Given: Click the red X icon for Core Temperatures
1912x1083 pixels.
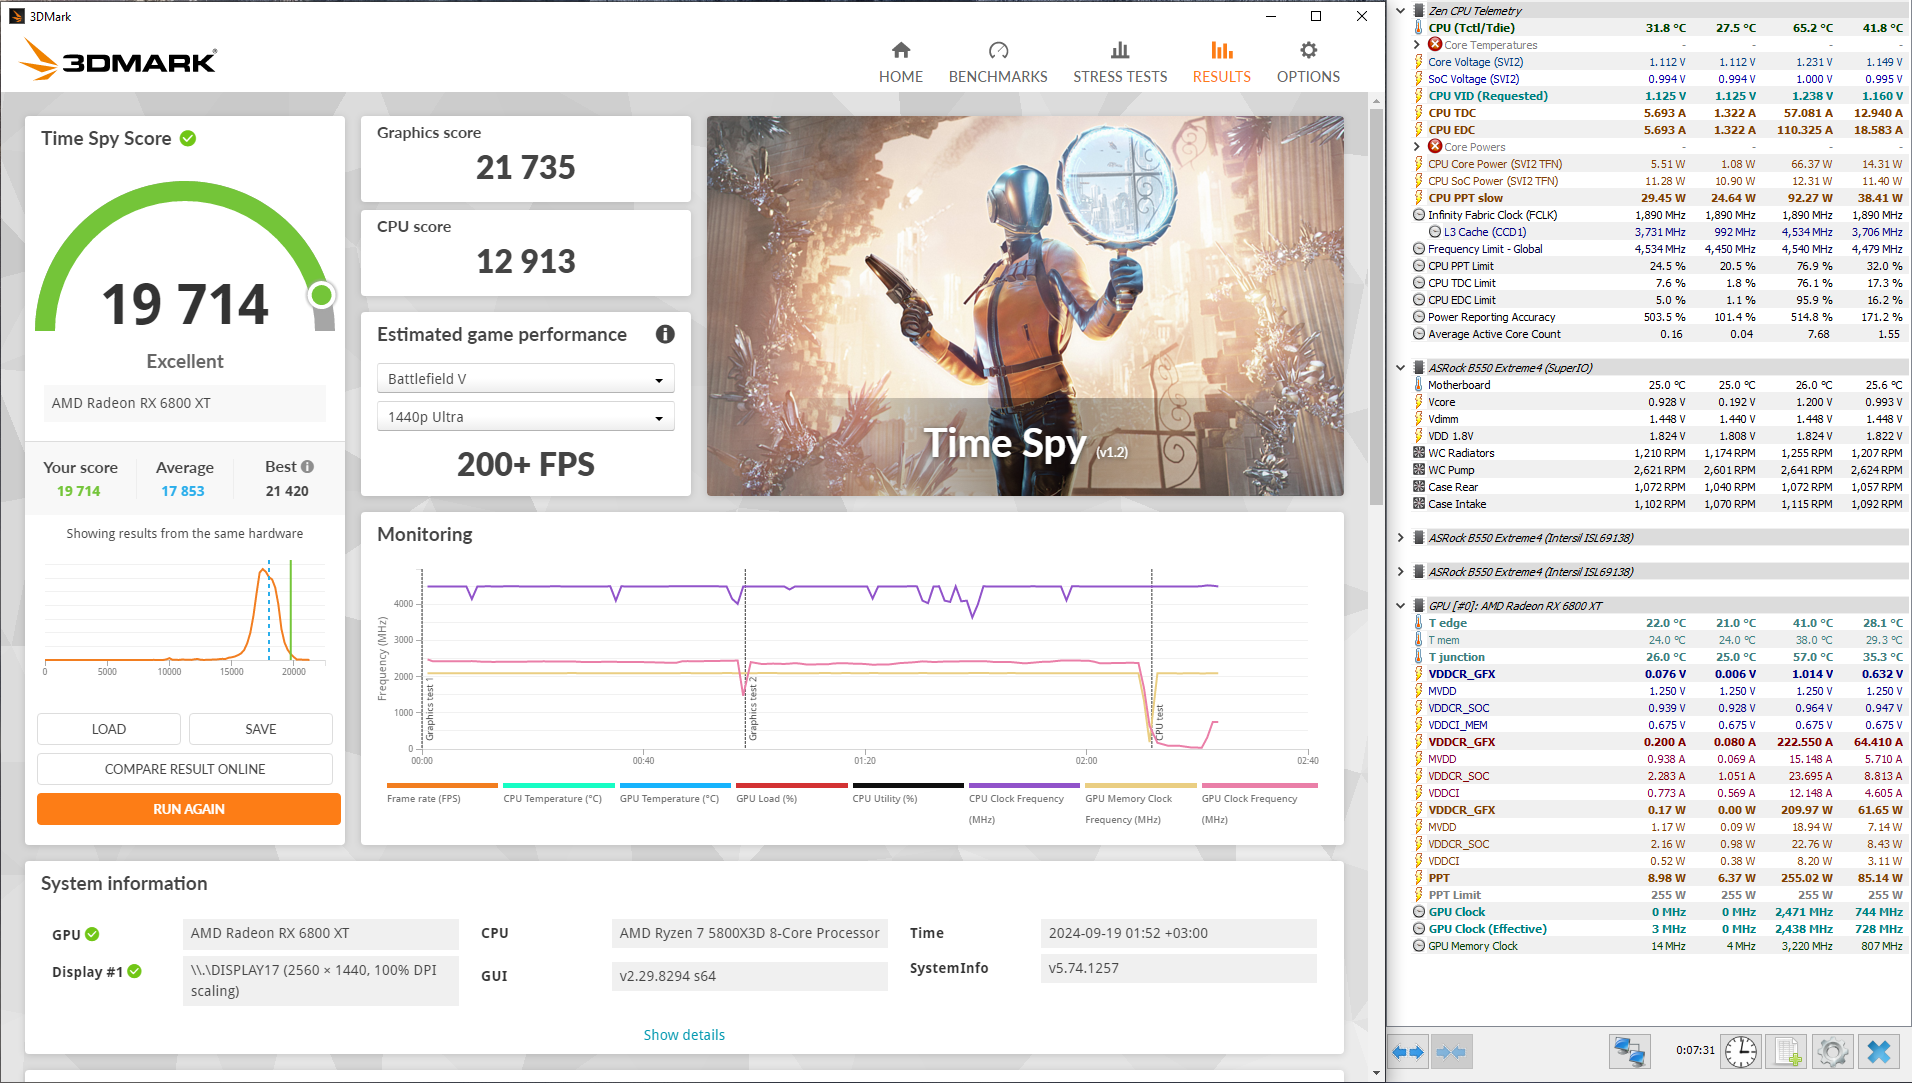Looking at the screenshot, I should click(x=1435, y=44).
